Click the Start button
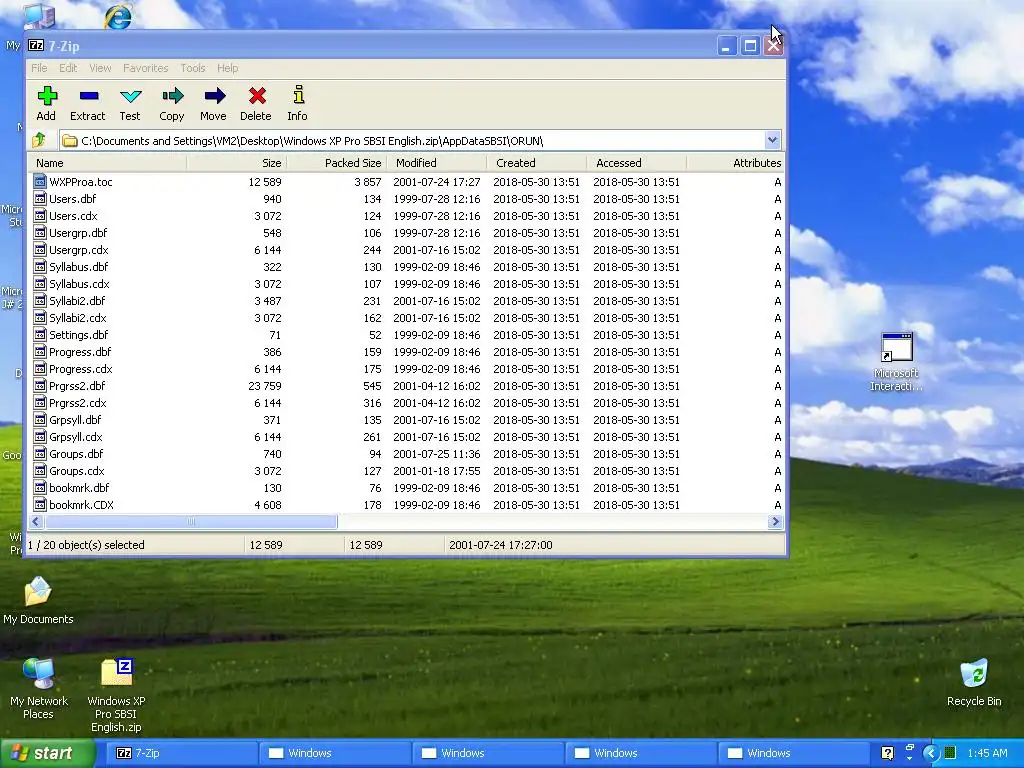Screen dimensions: 1024x768 click(x=48, y=753)
